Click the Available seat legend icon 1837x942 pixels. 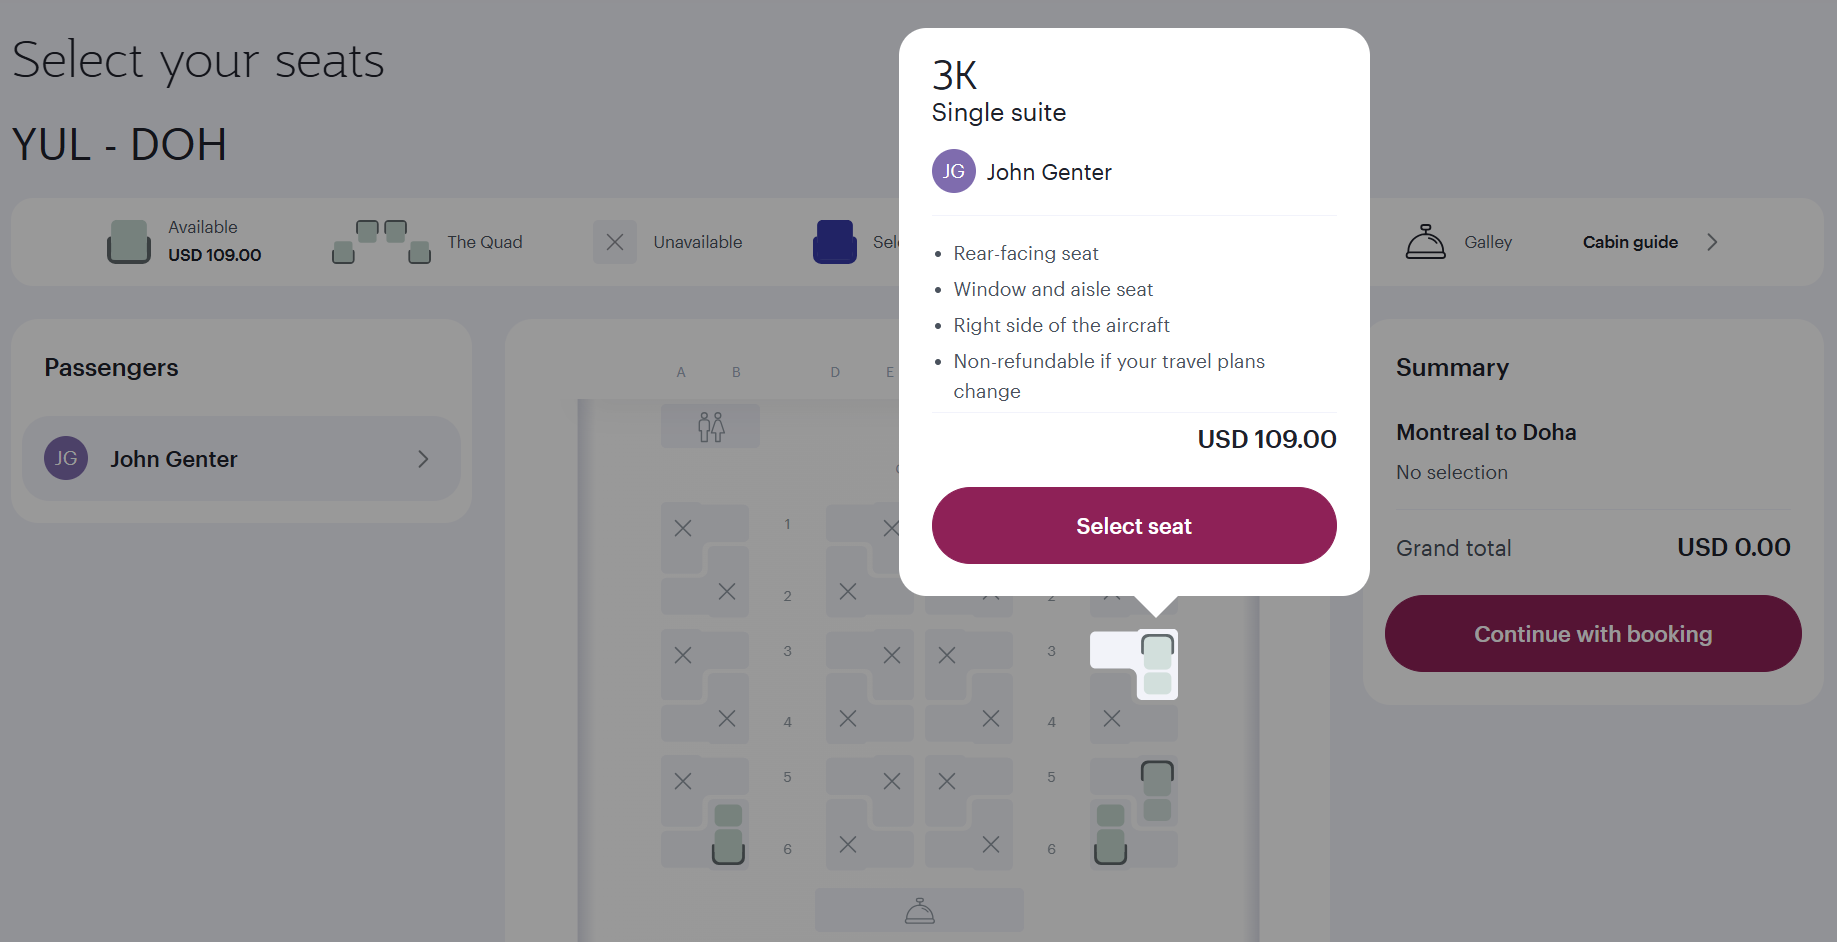click(128, 241)
